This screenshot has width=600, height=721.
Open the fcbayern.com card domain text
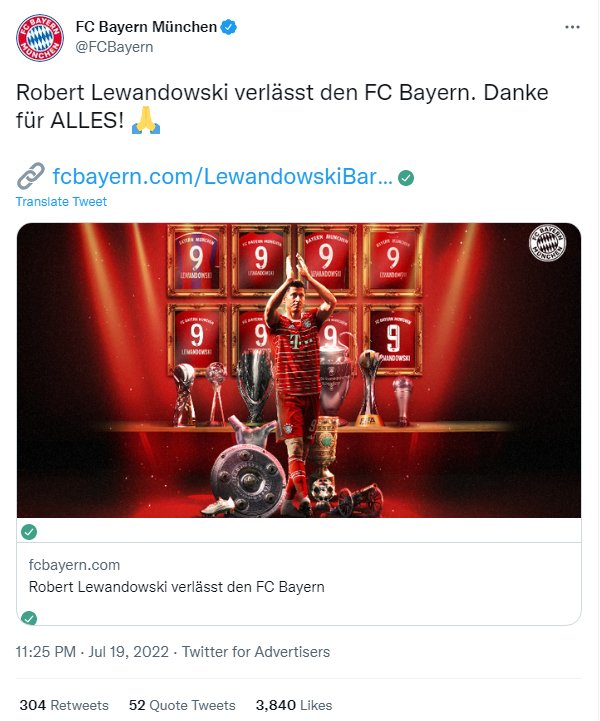pos(74,565)
